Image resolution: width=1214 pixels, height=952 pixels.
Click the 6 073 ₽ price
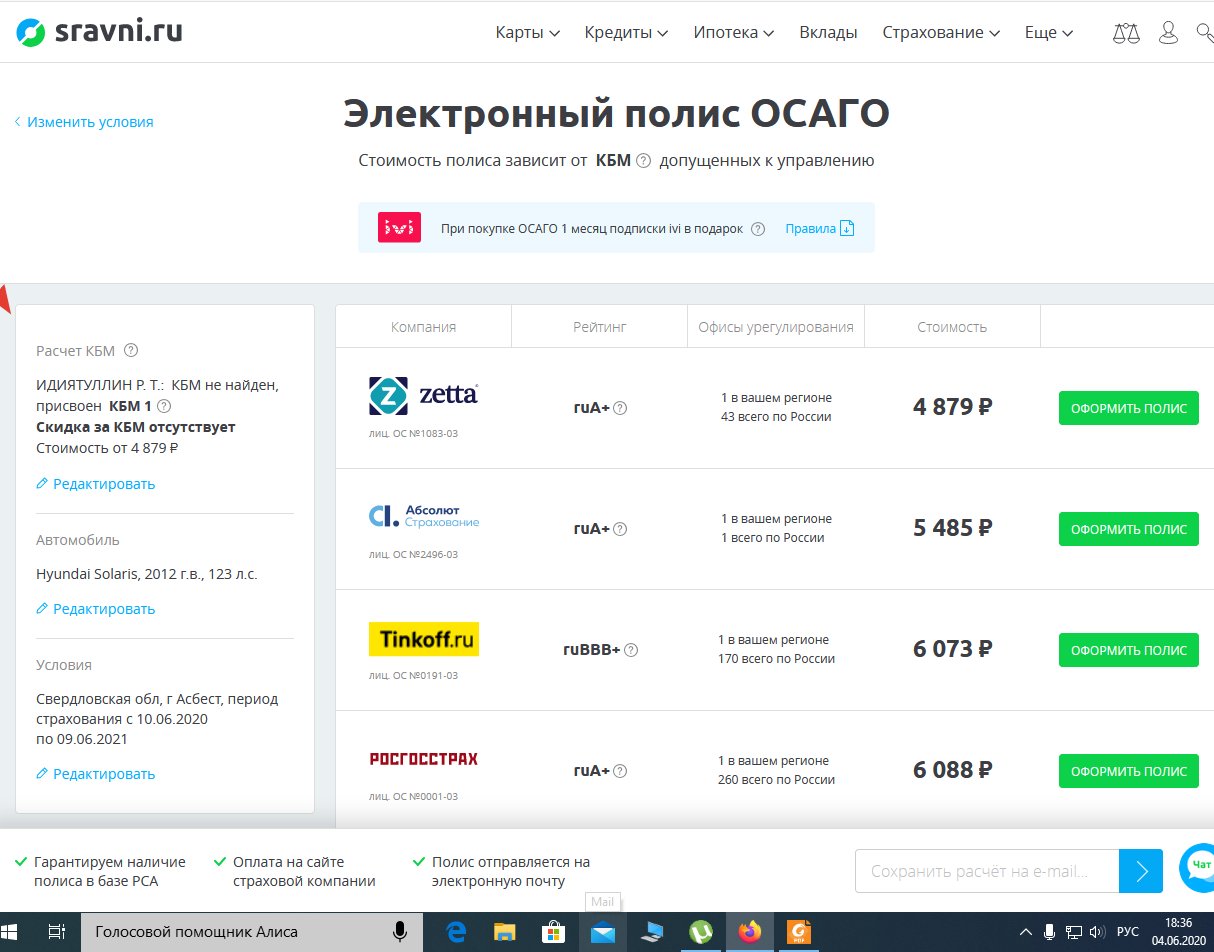point(952,649)
